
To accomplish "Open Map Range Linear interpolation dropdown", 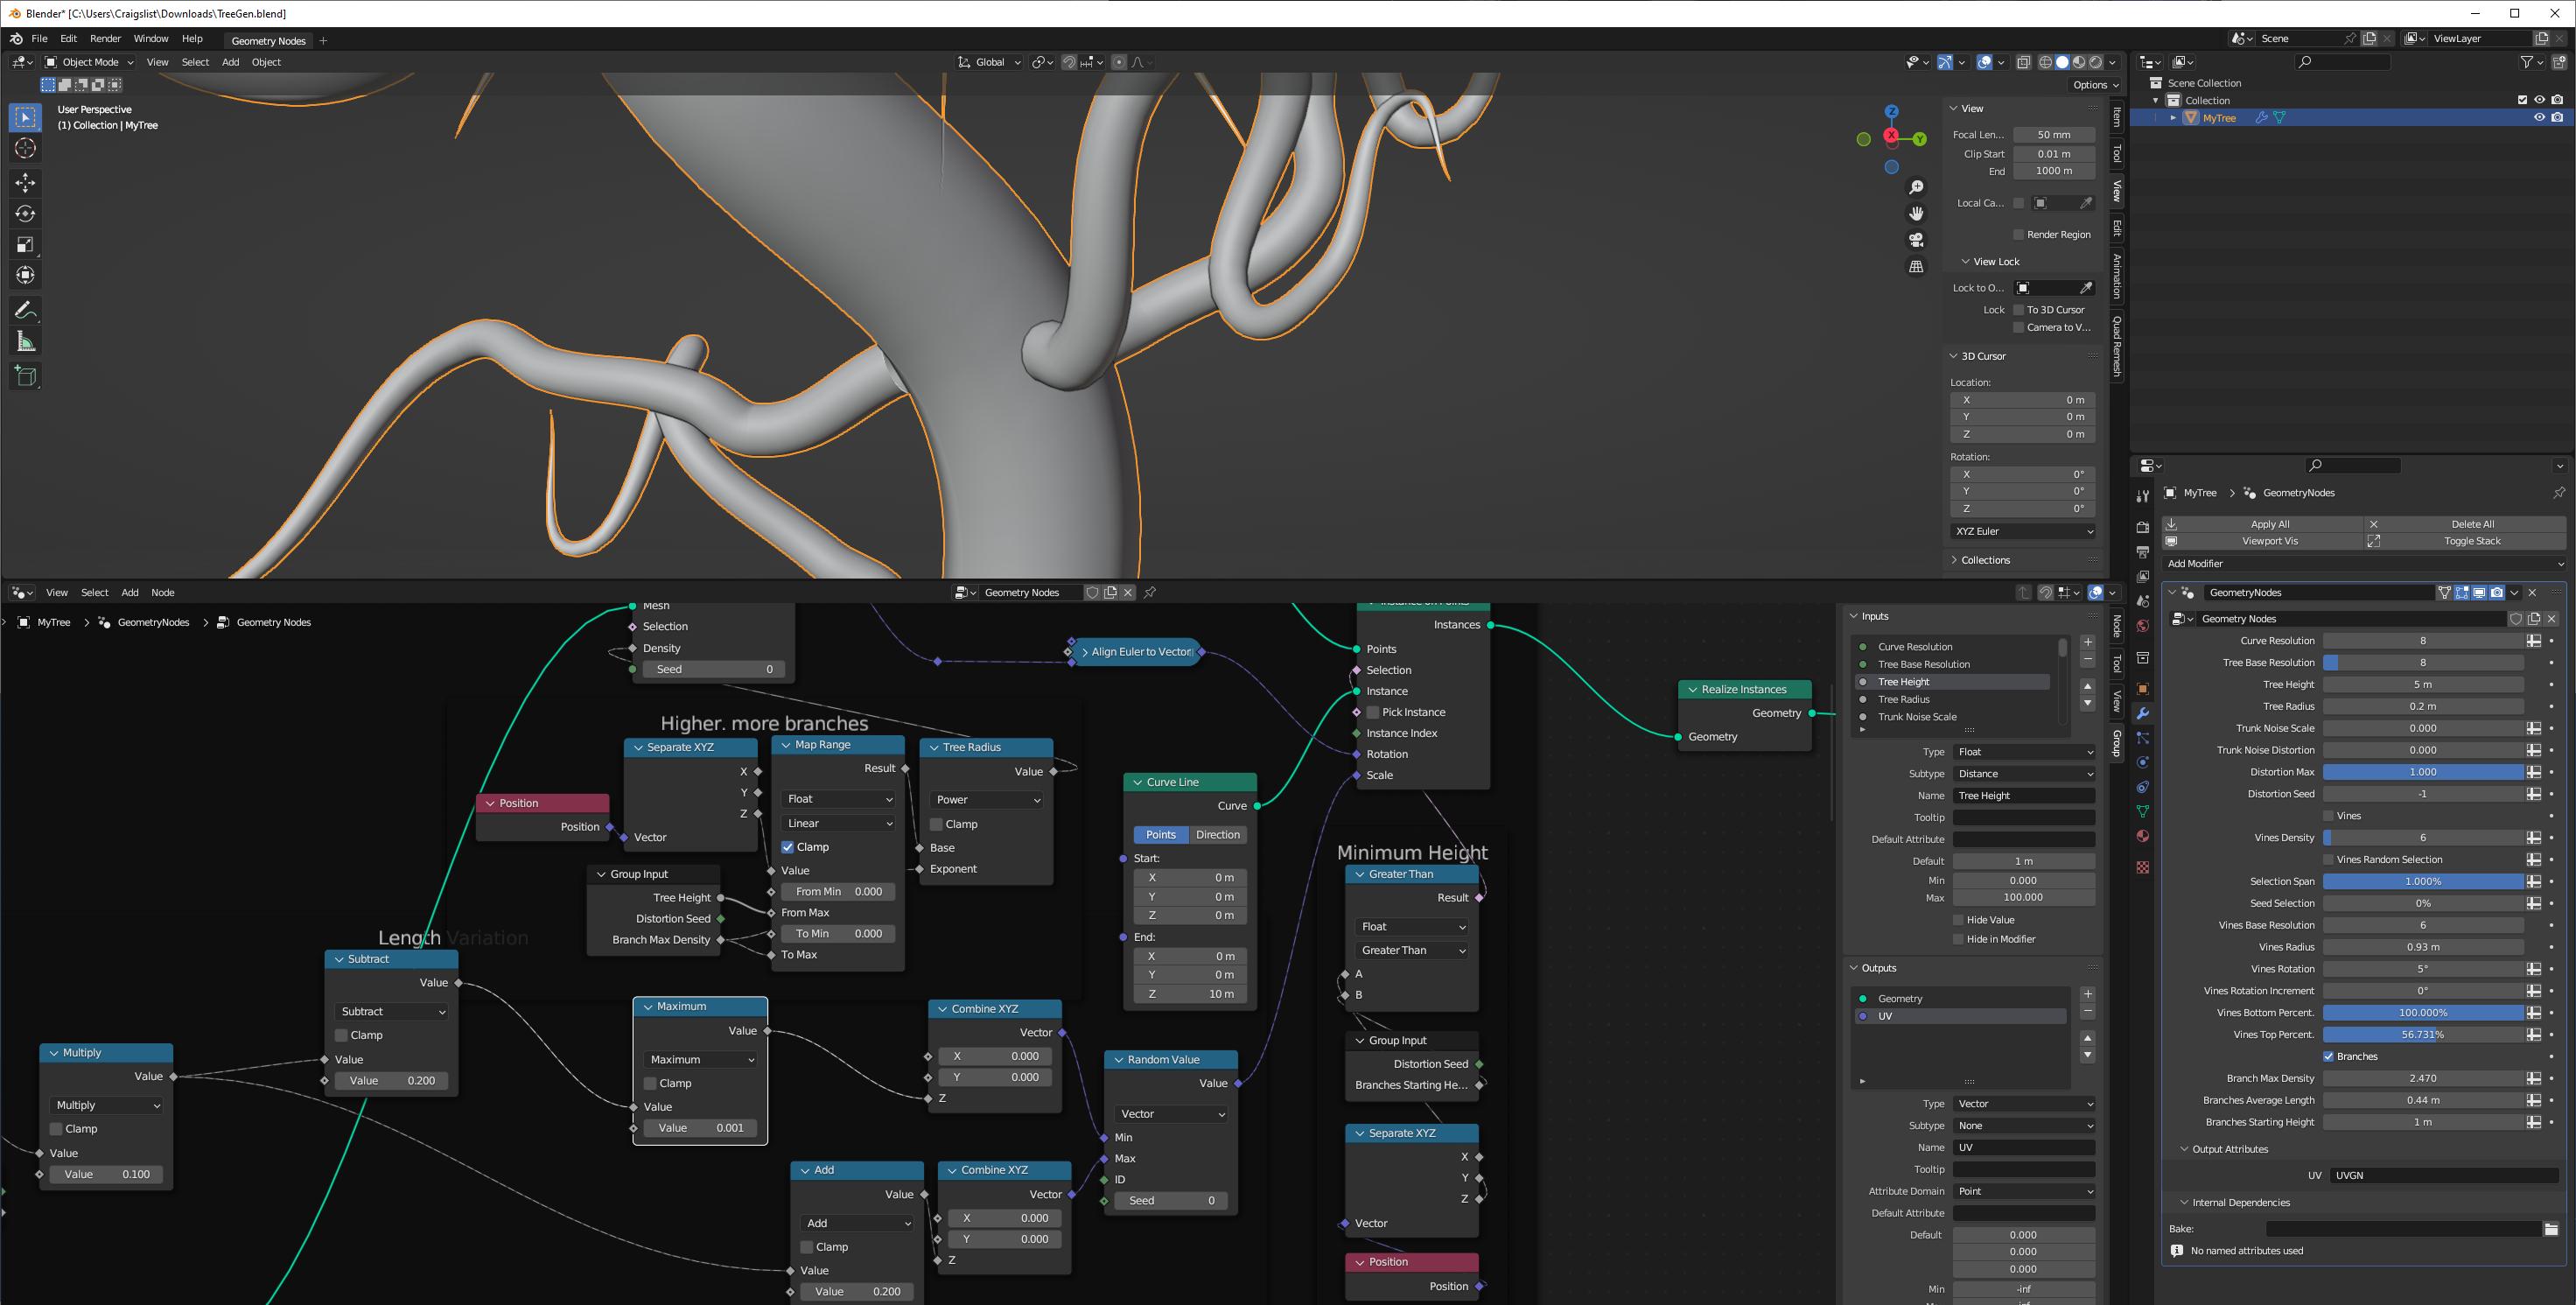I will point(839,823).
